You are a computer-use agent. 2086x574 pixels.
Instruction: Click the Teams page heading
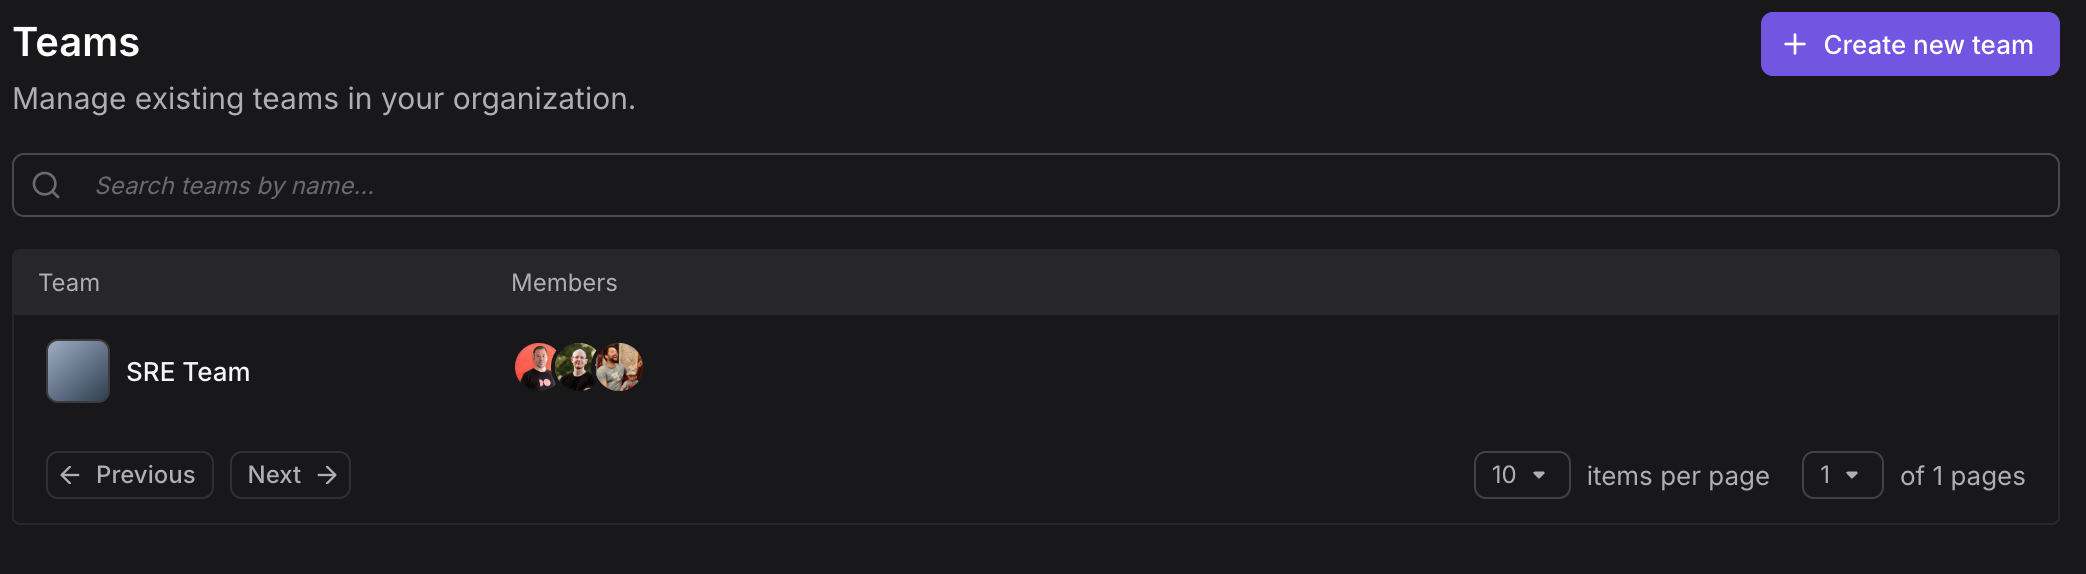[76, 43]
